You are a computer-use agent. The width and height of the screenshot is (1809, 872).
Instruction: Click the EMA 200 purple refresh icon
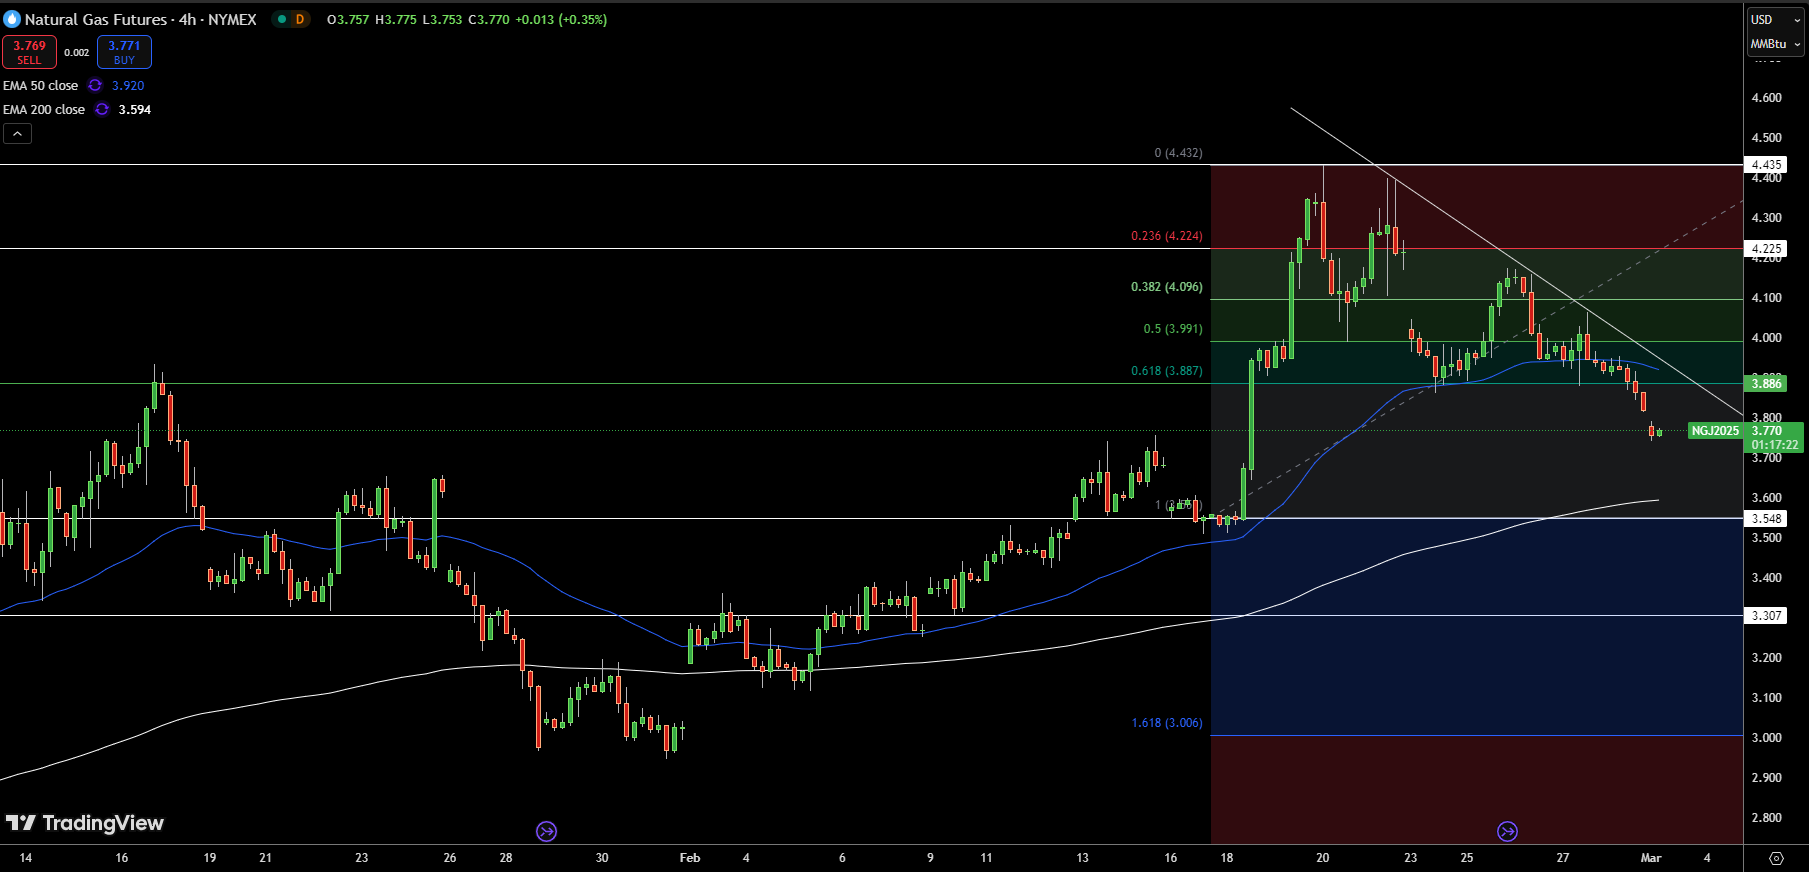(x=102, y=110)
